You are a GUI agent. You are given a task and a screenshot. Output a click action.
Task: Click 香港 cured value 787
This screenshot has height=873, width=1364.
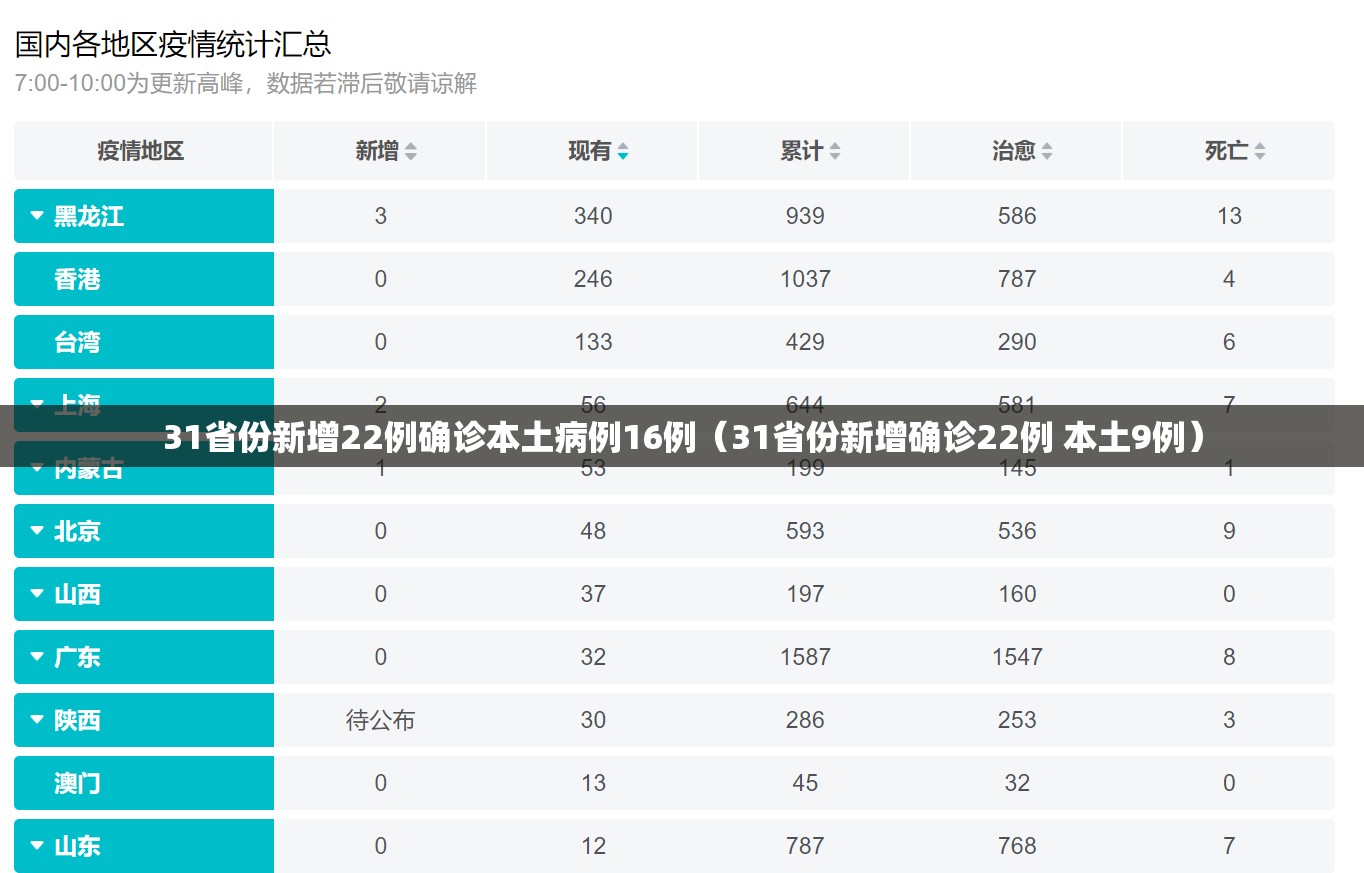coord(1017,279)
